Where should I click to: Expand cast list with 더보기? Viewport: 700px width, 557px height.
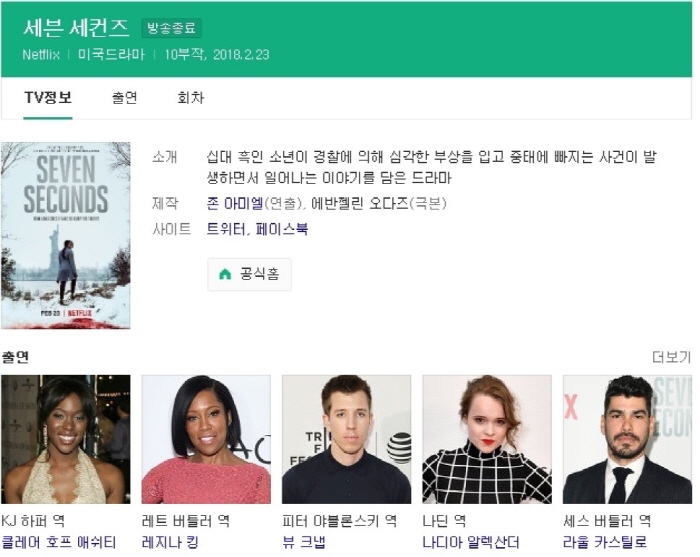671,357
